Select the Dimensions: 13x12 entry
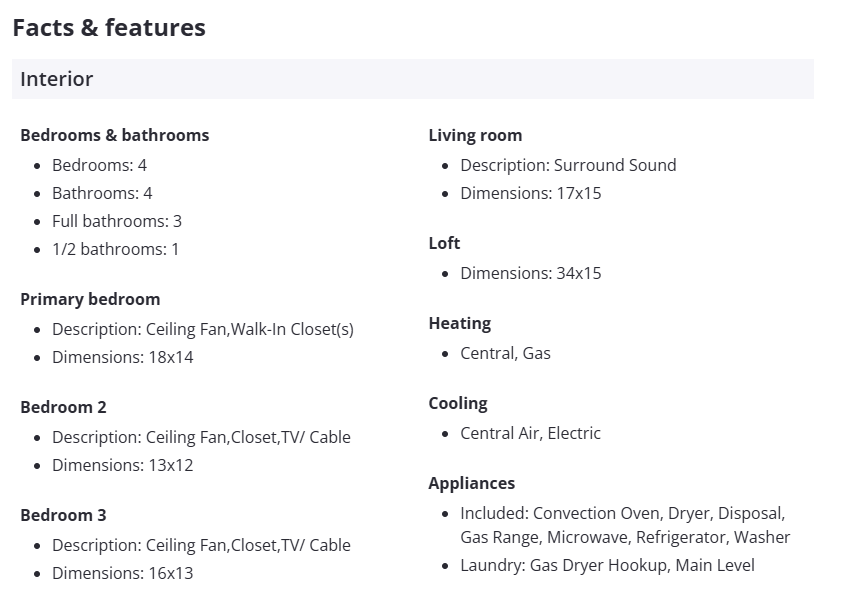Viewport: 855px width, 595px height. [123, 465]
